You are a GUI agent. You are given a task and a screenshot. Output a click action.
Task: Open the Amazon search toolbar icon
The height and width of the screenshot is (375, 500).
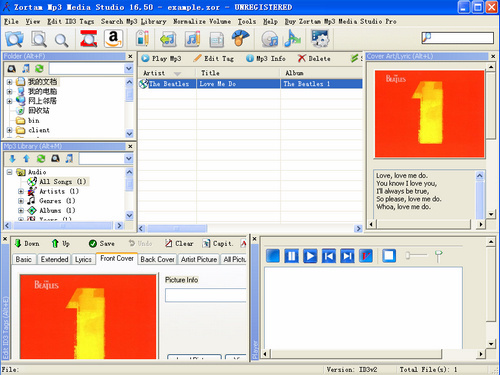click(x=113, y=39)
